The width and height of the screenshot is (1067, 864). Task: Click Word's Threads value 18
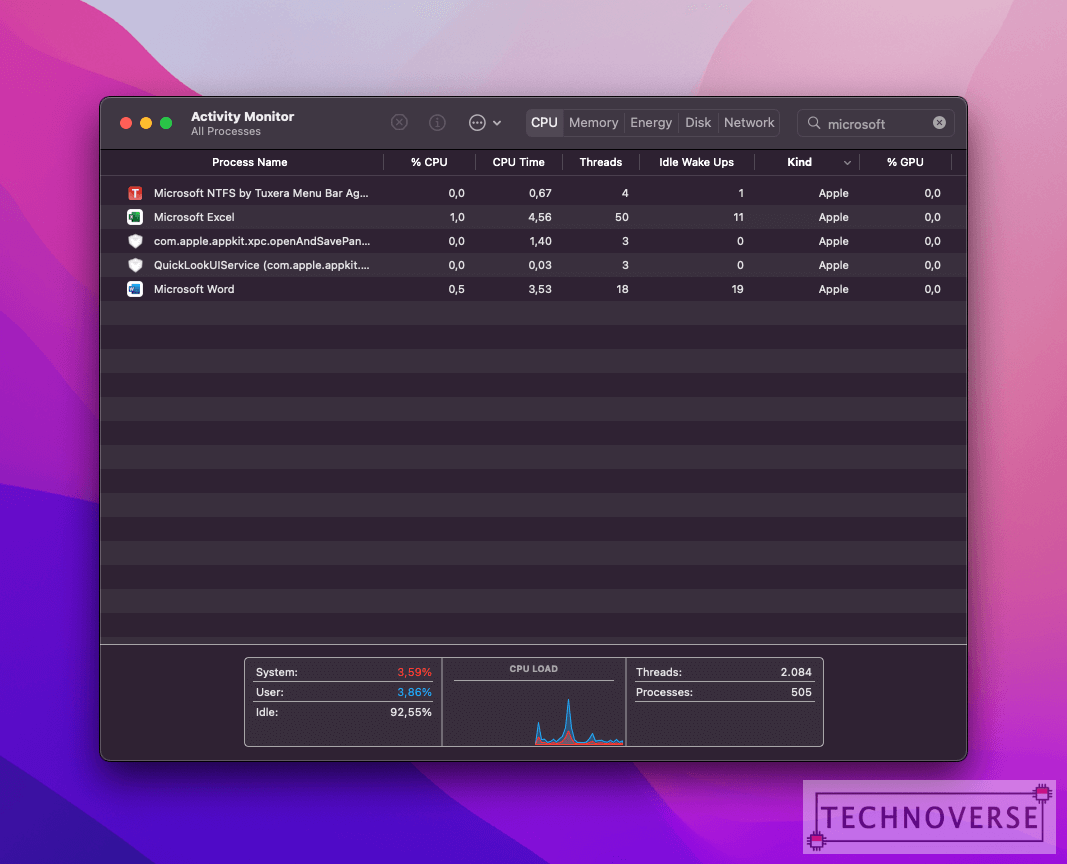point(622,289)
